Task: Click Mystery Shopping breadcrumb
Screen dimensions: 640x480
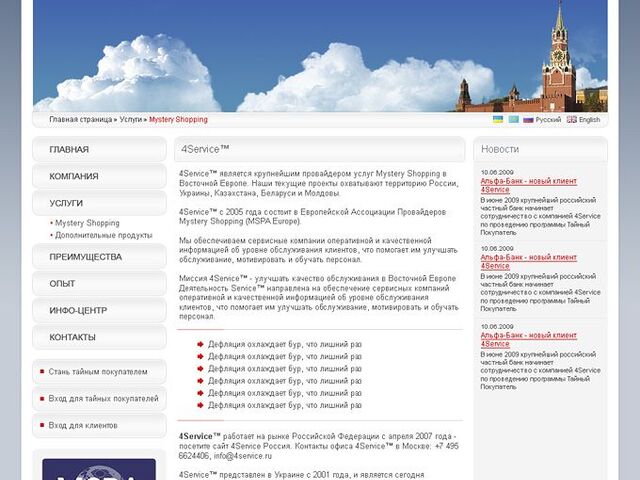Action: tap(178, 120)
